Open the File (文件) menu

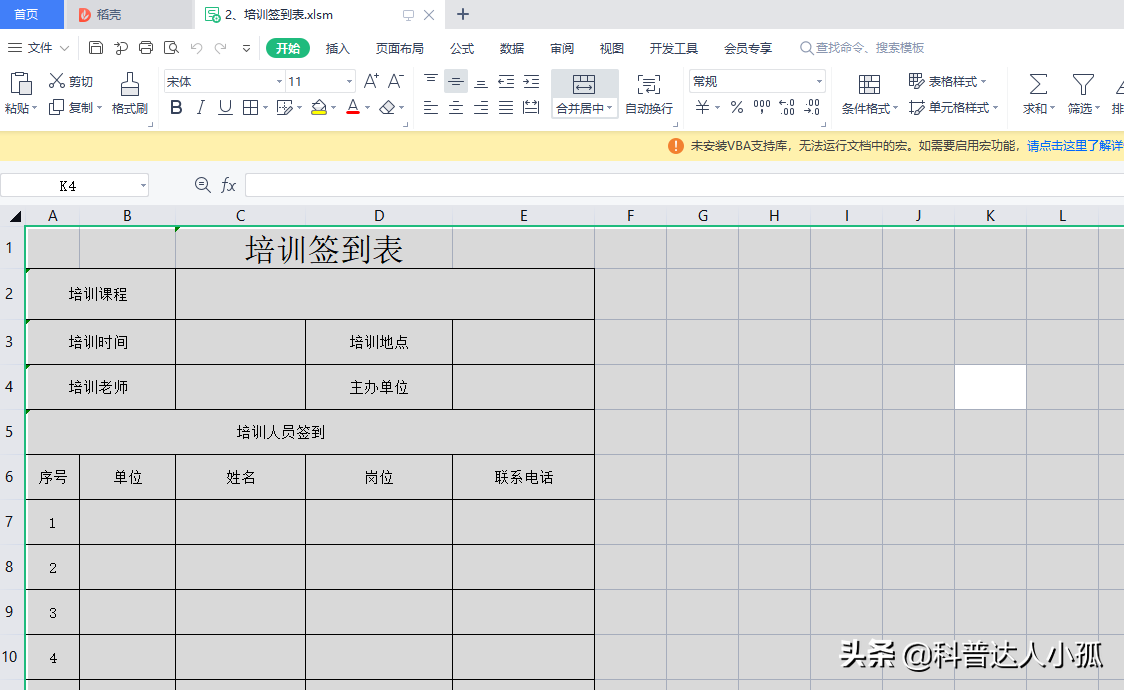39,48
